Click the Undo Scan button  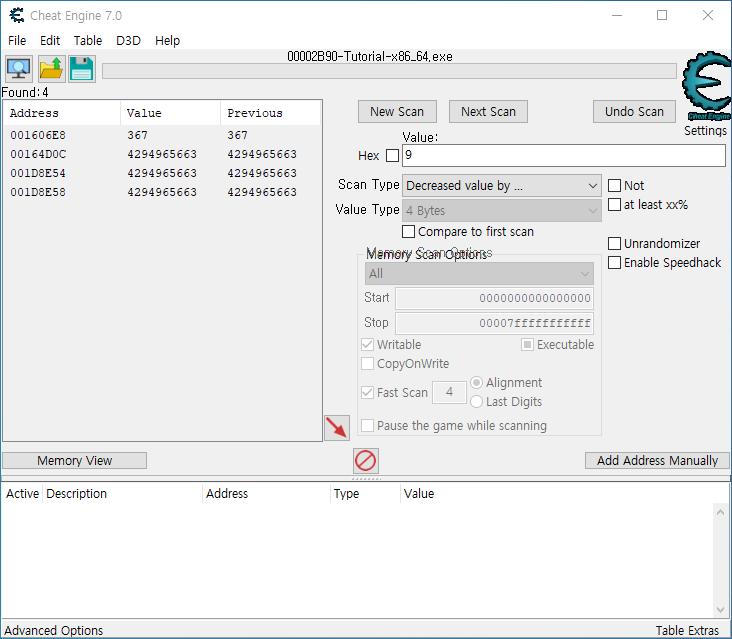tap(634, 112)
